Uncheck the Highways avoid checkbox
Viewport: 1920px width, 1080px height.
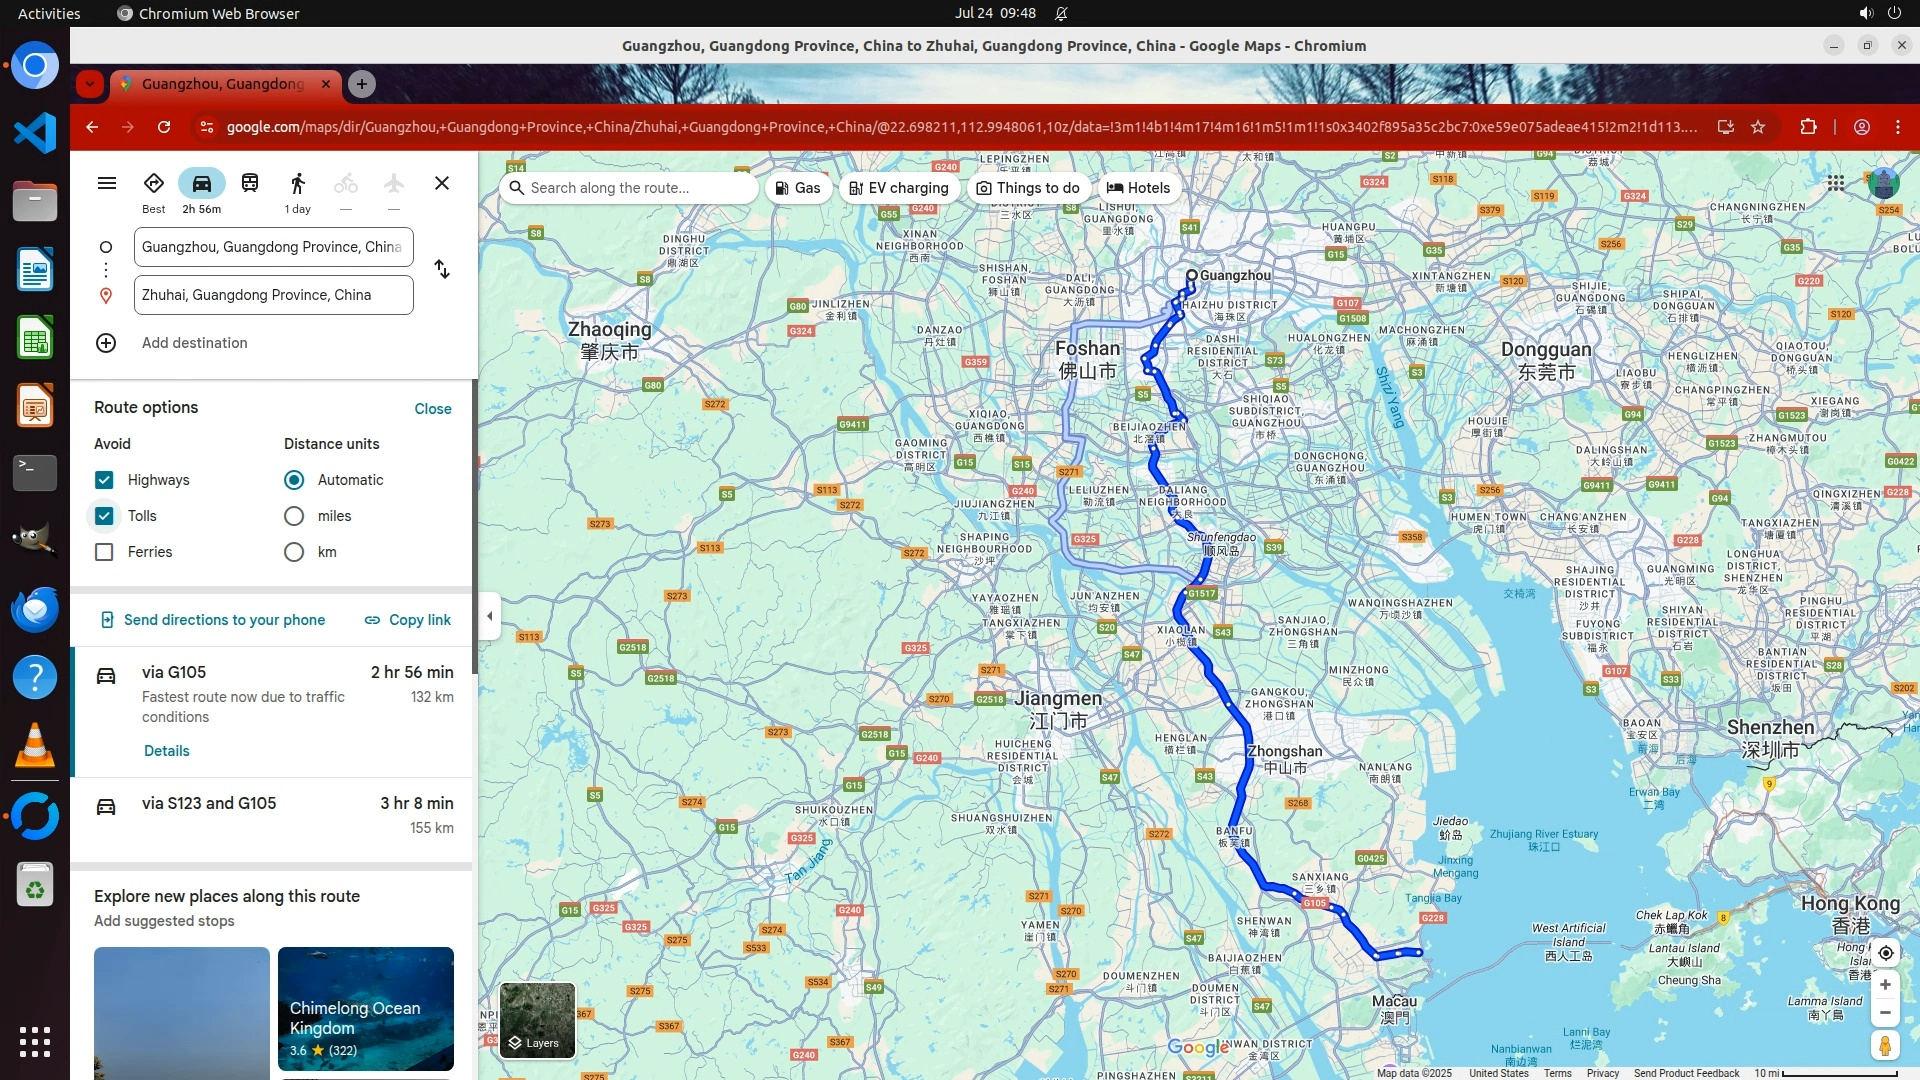pyautogui.click(x=104, y=480)
